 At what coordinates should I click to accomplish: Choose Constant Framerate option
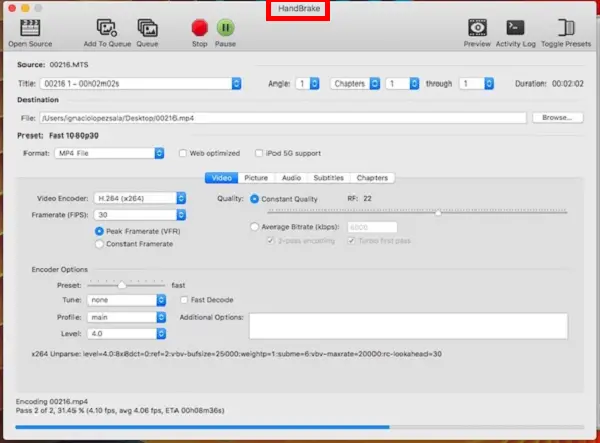(x=99, y=244)
